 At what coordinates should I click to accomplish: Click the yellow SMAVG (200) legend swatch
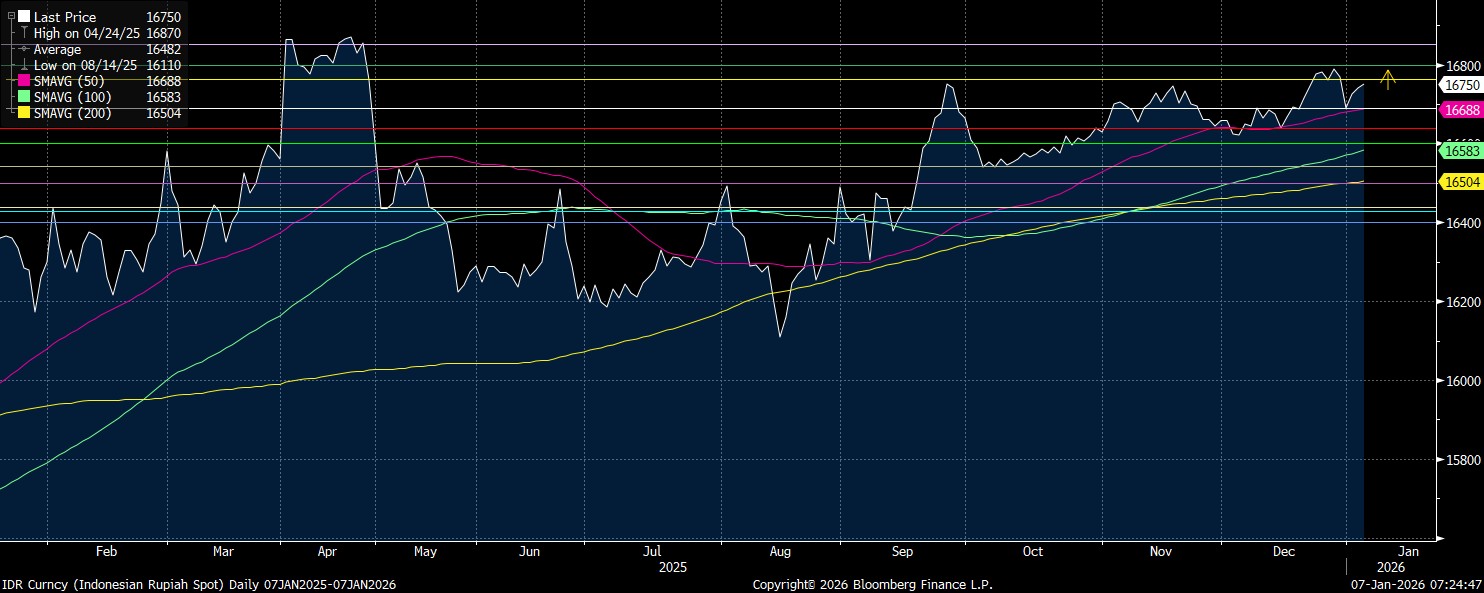(24, 113)
